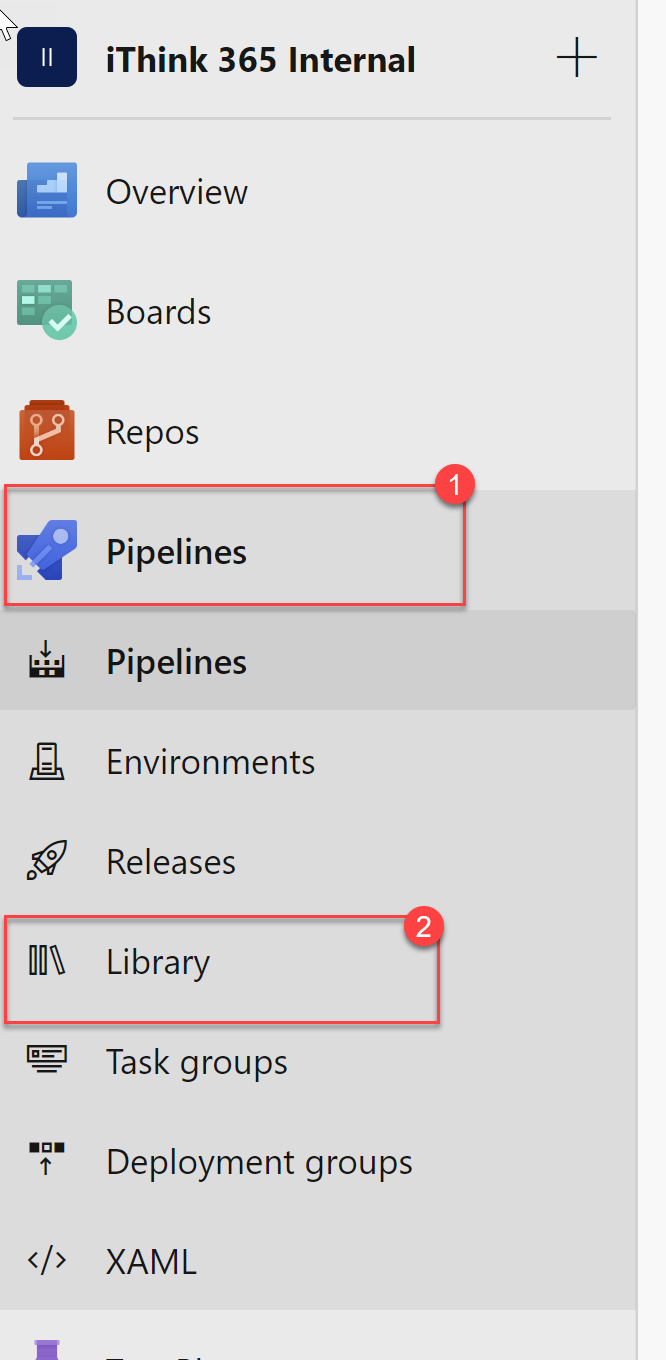The image size is (666, 1360).
Task: Go to Task groups page
Action: click(x=196, y=1062)
